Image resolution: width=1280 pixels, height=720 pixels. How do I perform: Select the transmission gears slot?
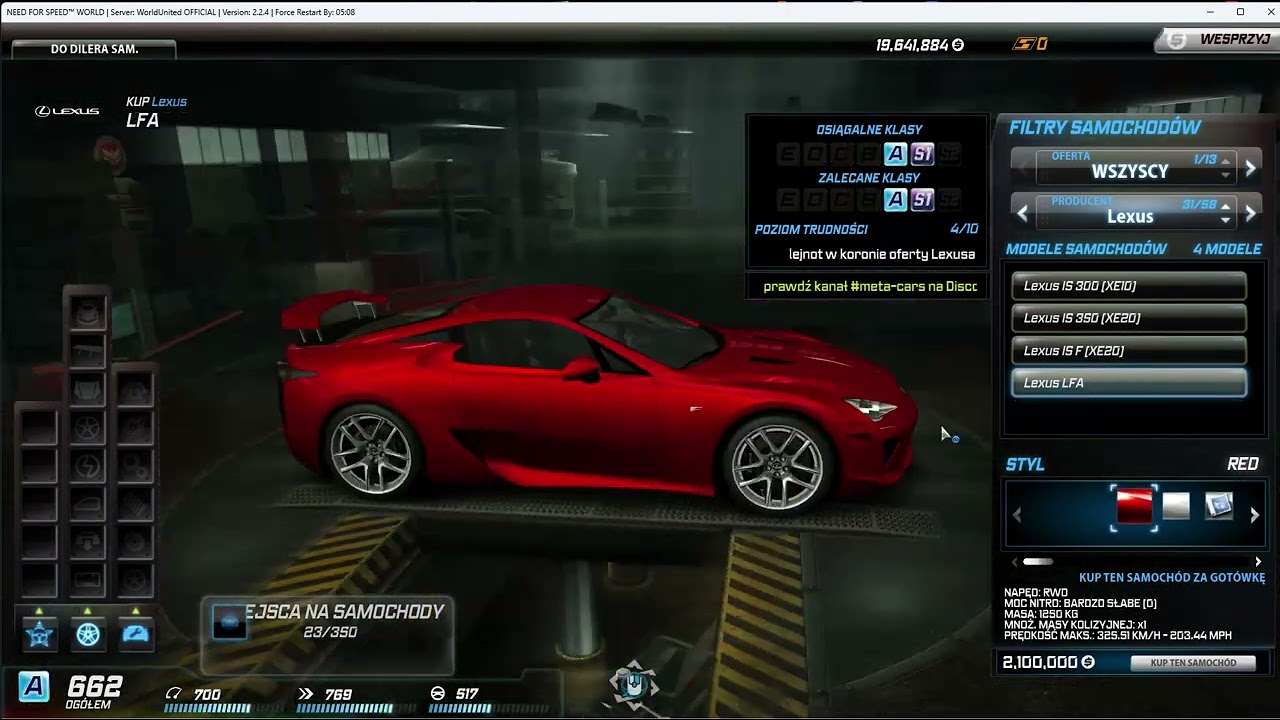pyautogui.click(x=135, y=465)
